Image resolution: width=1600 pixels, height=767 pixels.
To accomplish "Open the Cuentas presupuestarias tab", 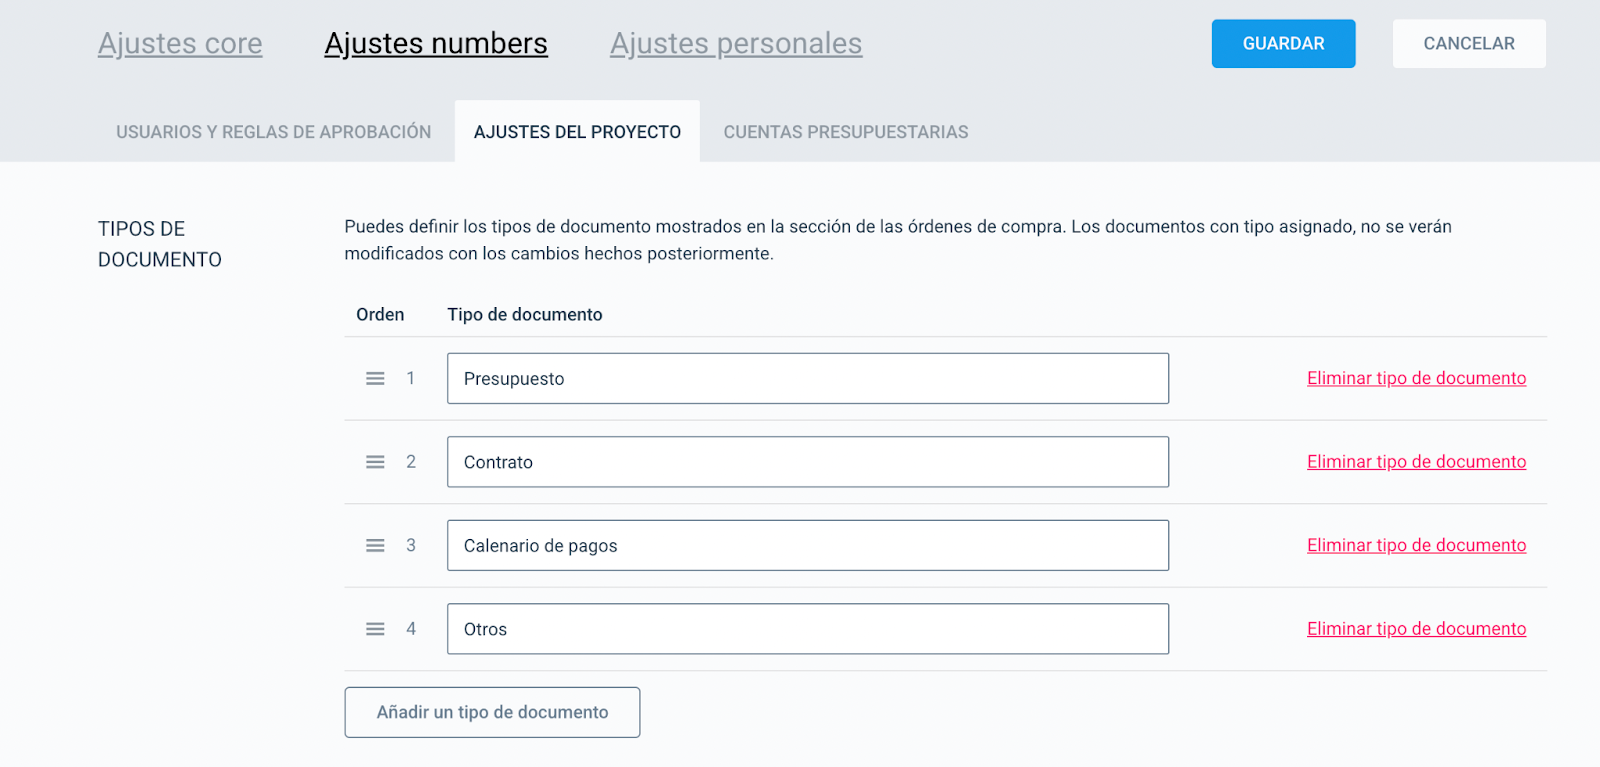I will coord(846,132).
